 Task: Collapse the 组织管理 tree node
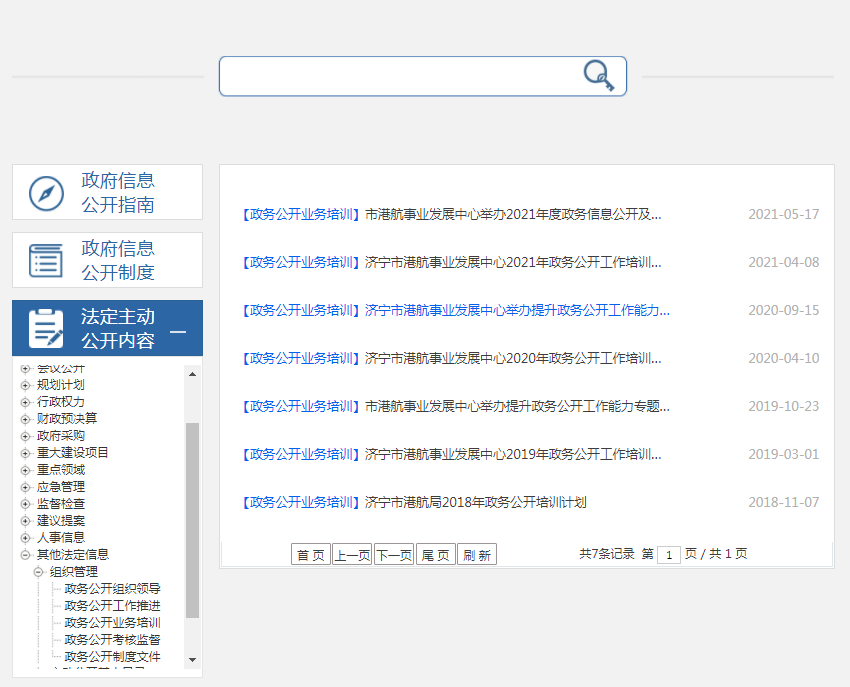pyautogui.click(x=39, y=572)
